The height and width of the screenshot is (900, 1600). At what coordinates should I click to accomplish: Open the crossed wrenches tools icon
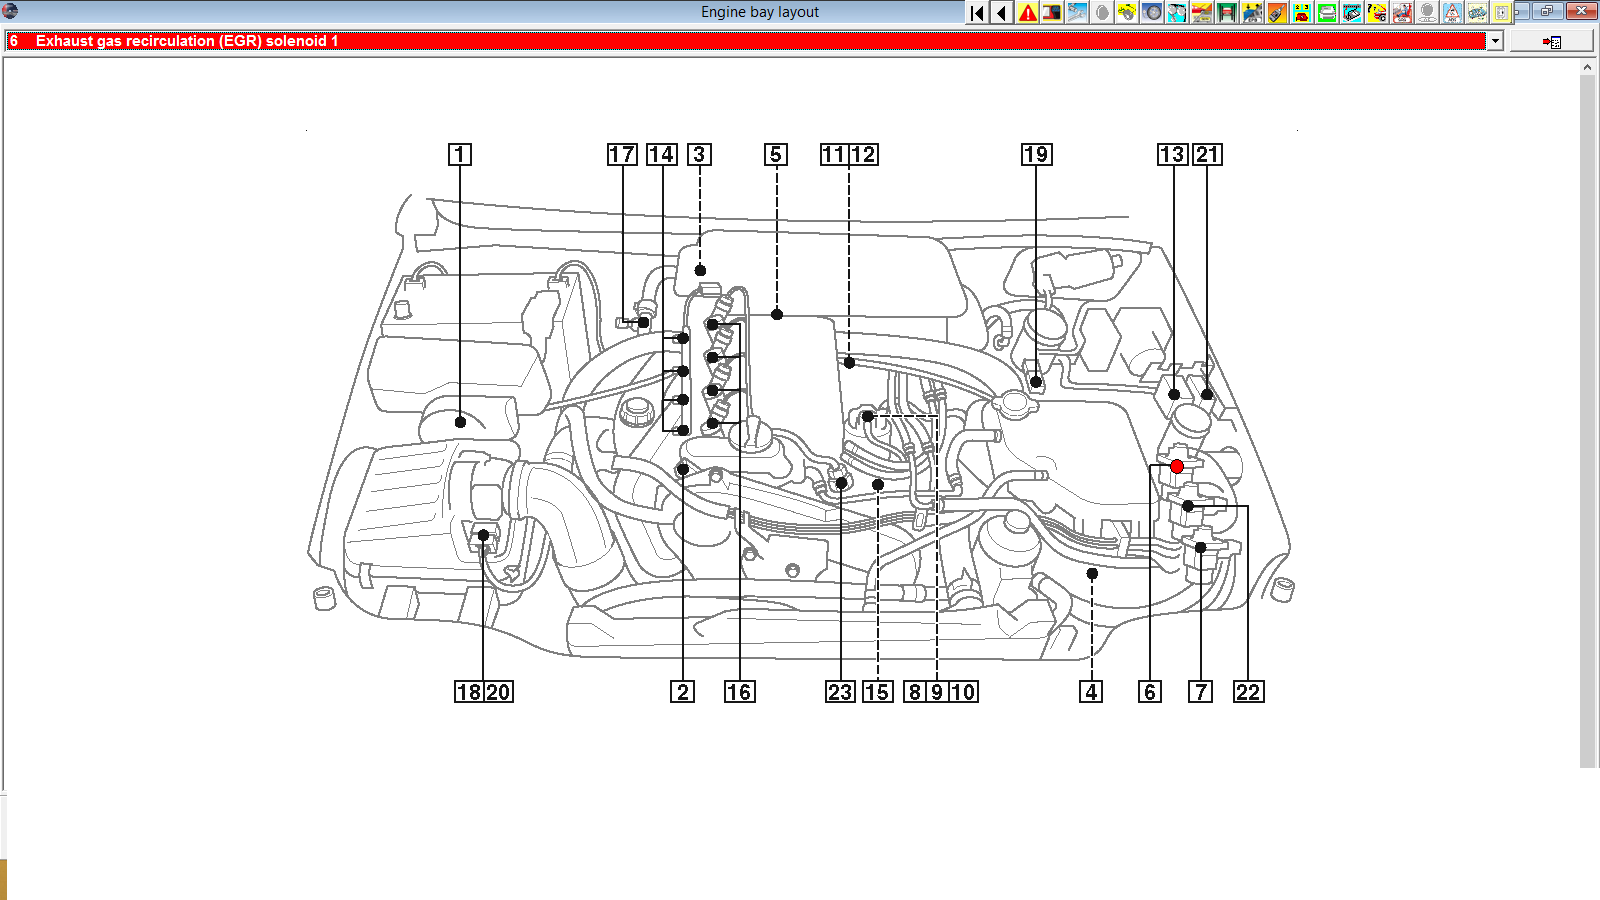tap(1077, 13)
